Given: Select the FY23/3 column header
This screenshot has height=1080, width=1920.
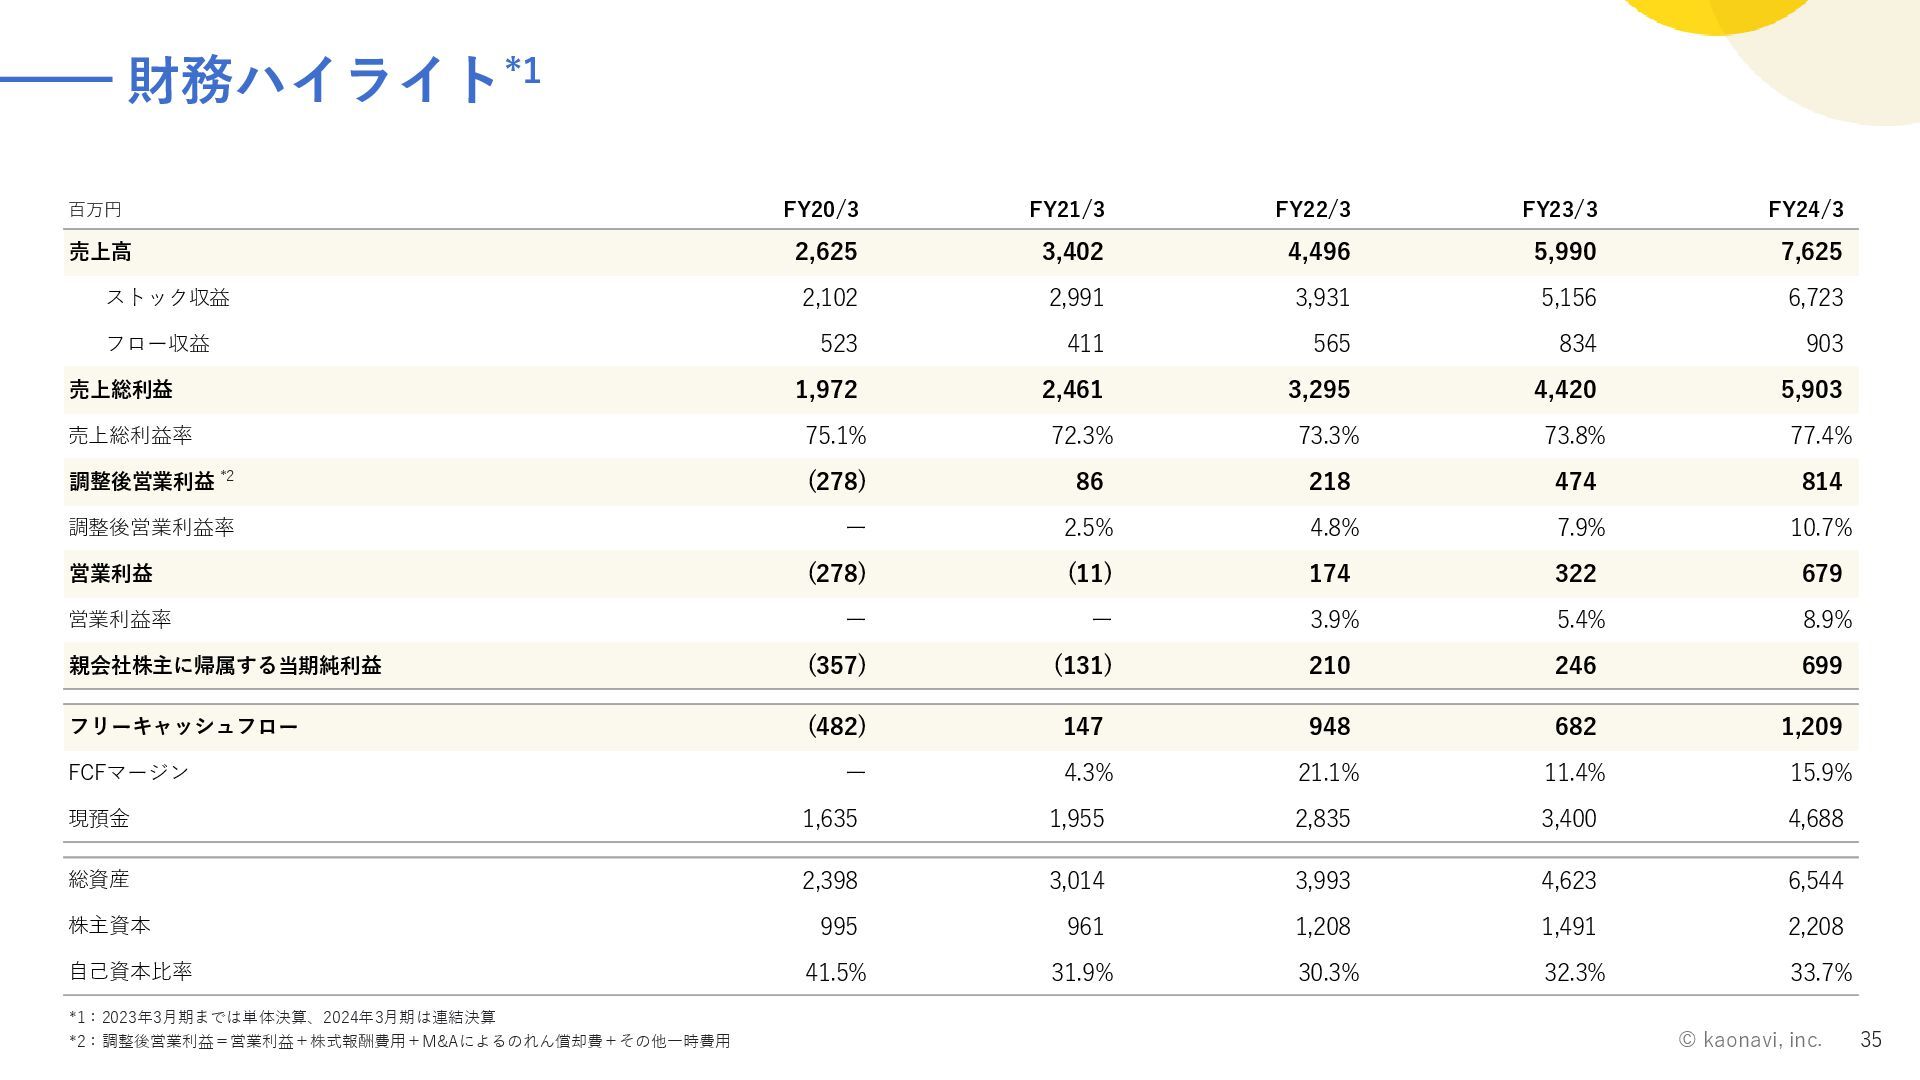Looking at the screenshot, I should click(1560, 209).
